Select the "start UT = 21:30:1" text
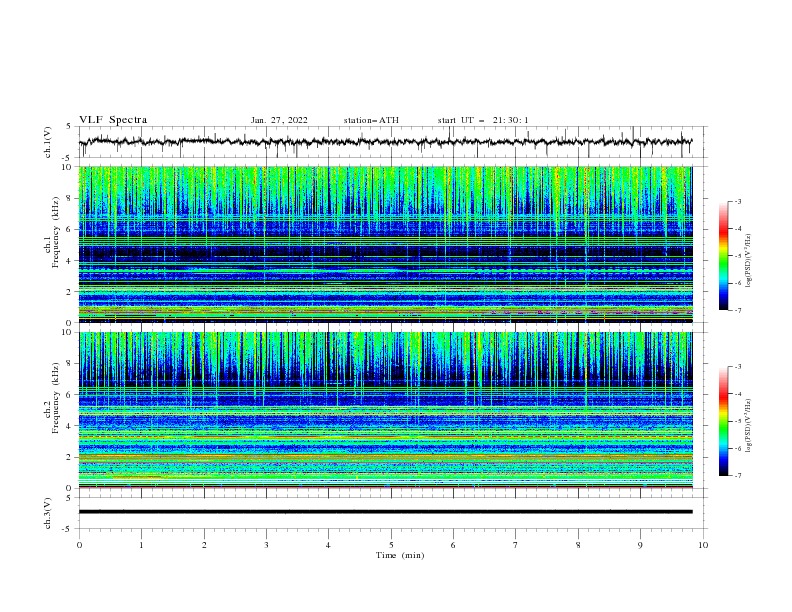 [x=483, y=120]
